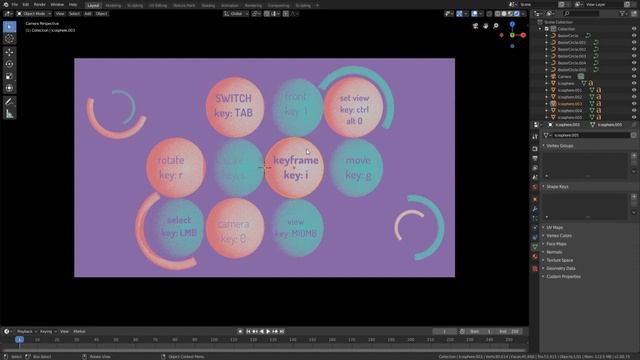Click the Blender logo menu icon

pyautogui.click(x=5, y=4)
